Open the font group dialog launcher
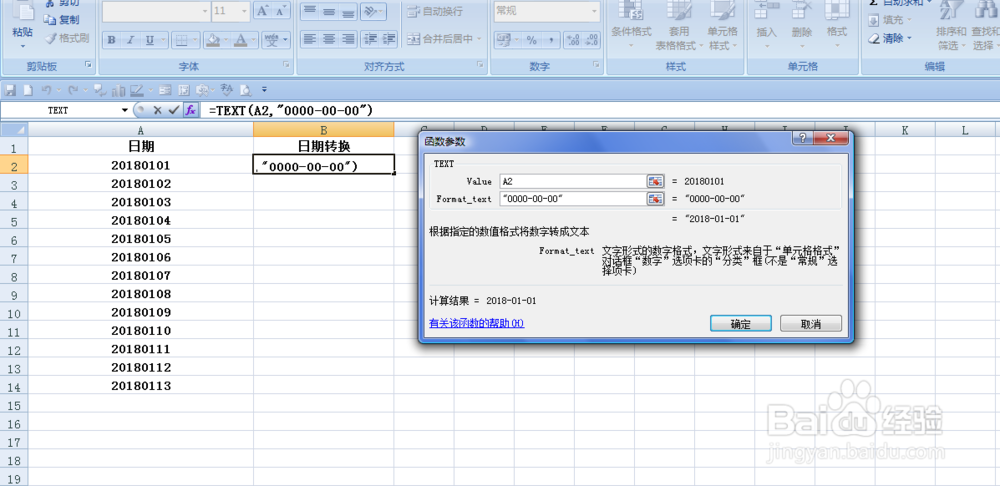Screen dimensions: 1000x486 (x=286, y=65)
